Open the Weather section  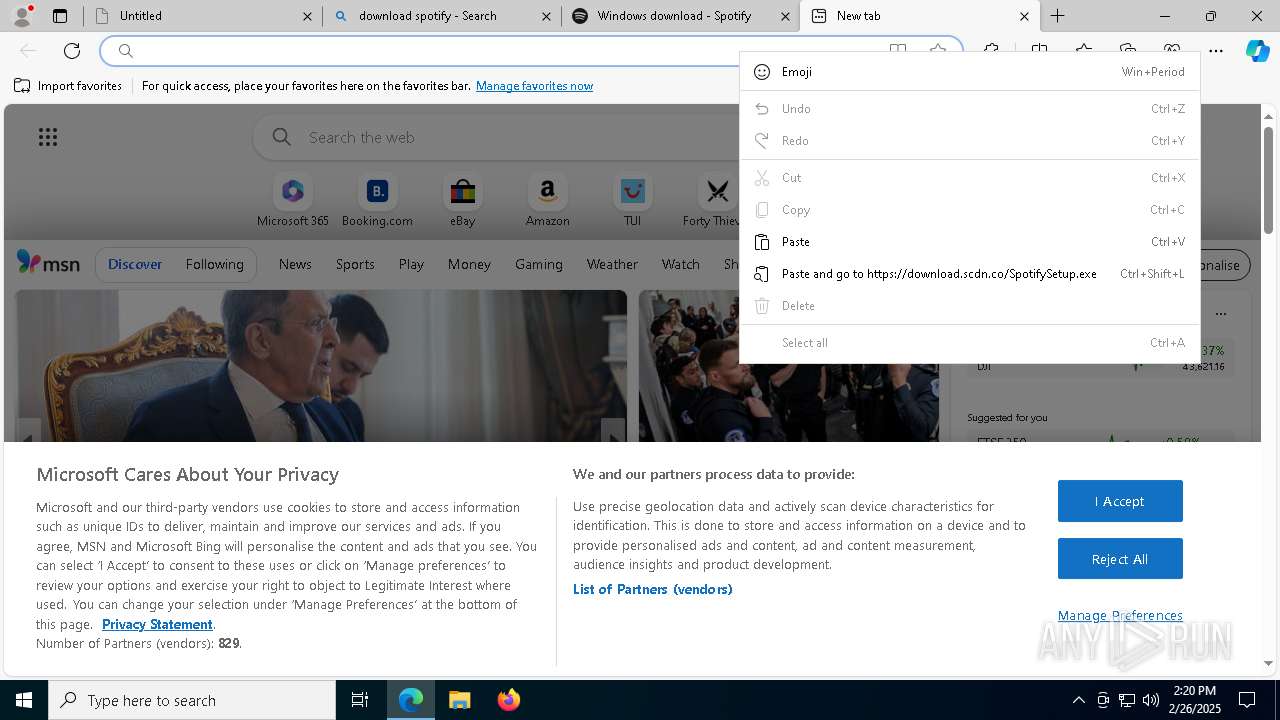[x=612, y=264]
